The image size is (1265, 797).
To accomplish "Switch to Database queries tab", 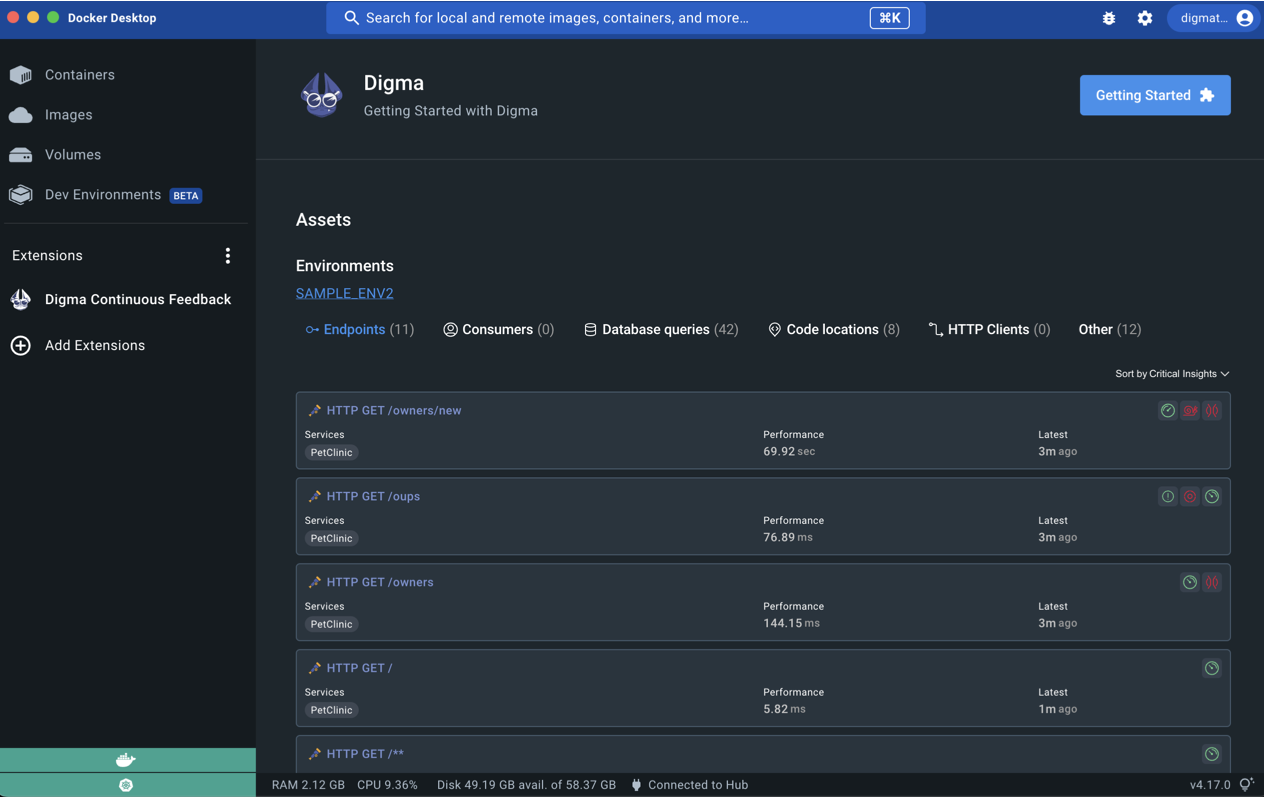I will tap(660, 330).
